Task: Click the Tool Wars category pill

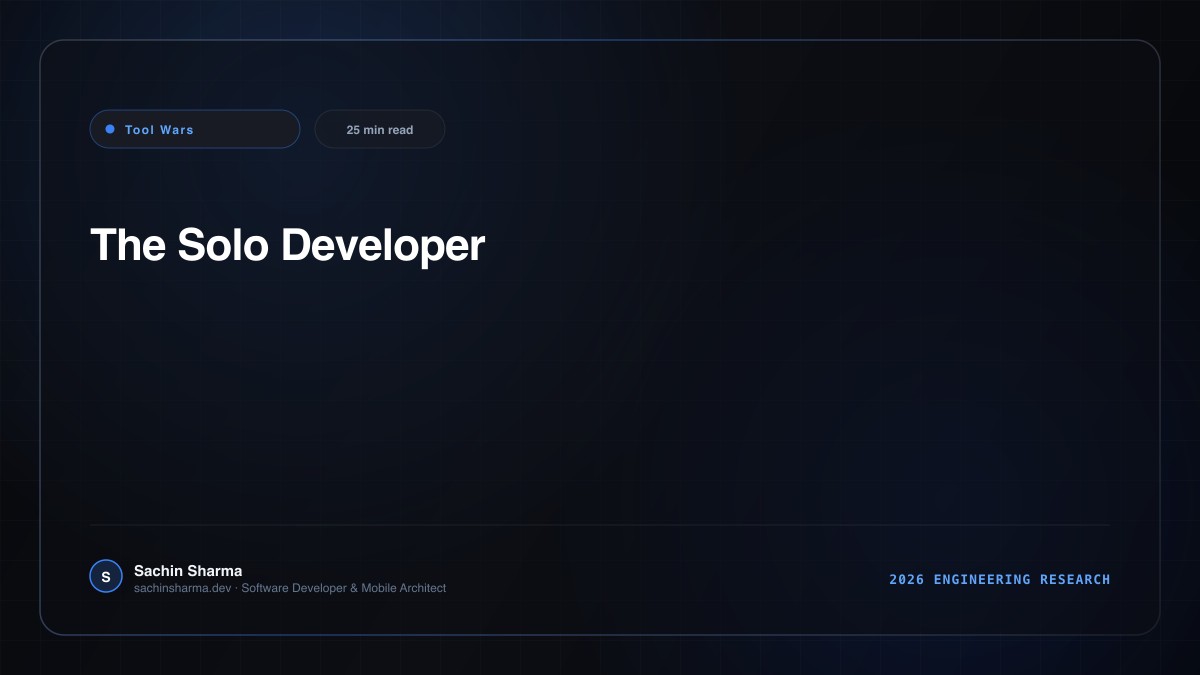Action: [195, 129]
